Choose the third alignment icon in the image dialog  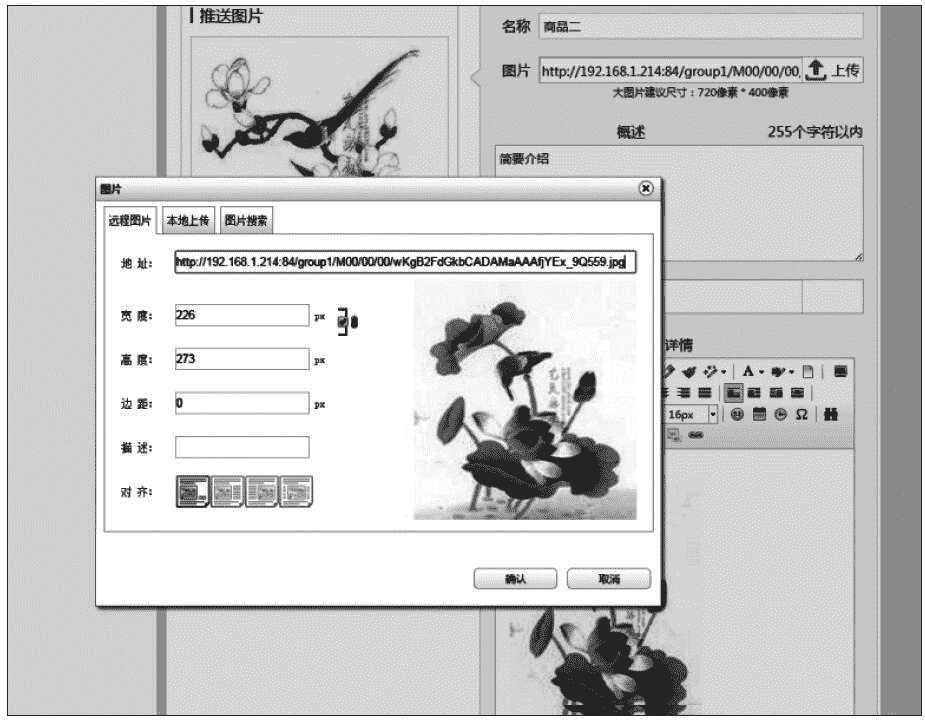(x=261, y=490)
